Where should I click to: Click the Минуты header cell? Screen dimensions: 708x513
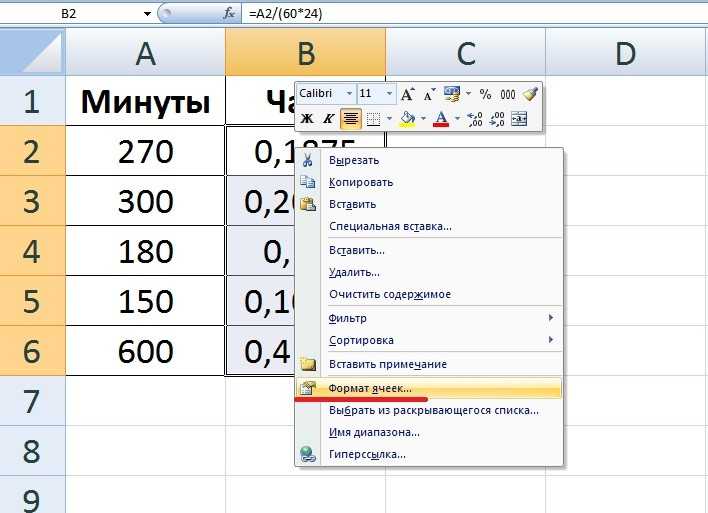pyautogui.click(x=145, y=101)
